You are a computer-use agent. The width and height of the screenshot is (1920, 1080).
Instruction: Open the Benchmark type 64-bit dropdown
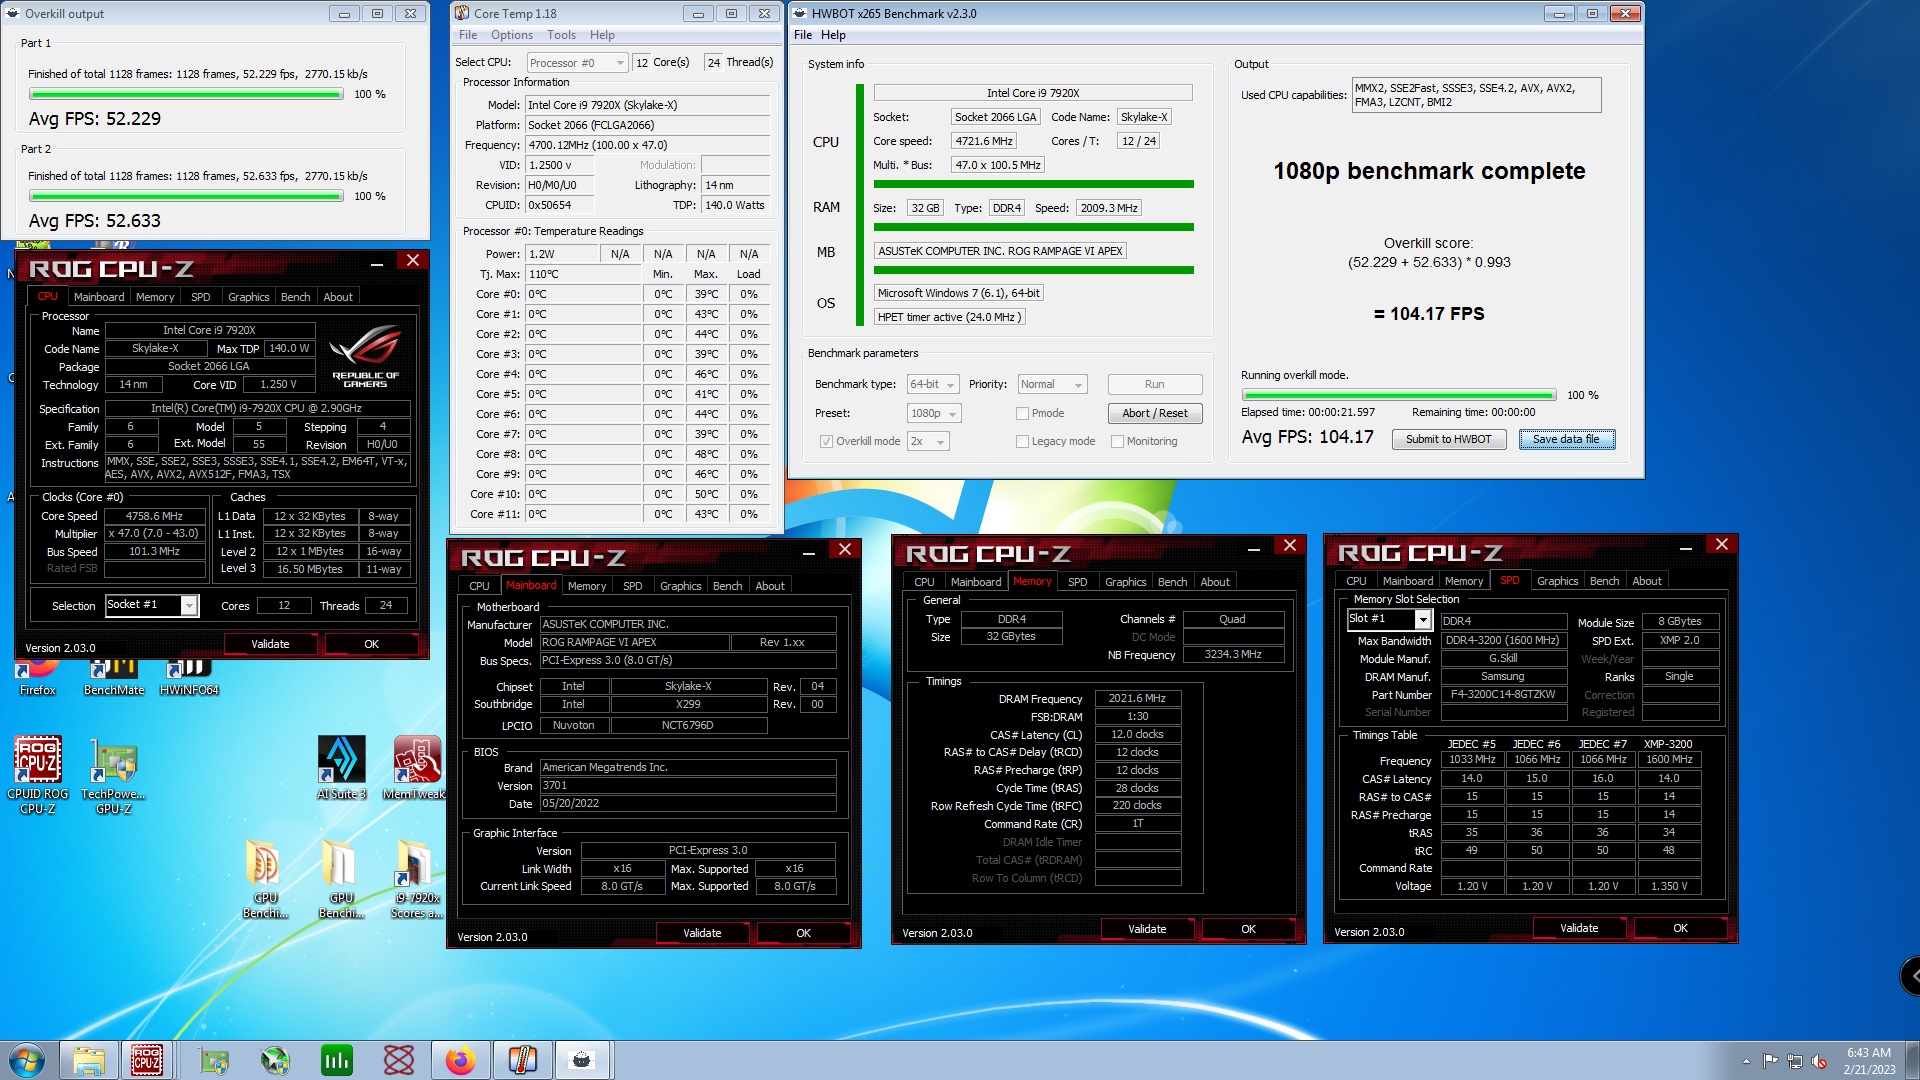(933, 384)
